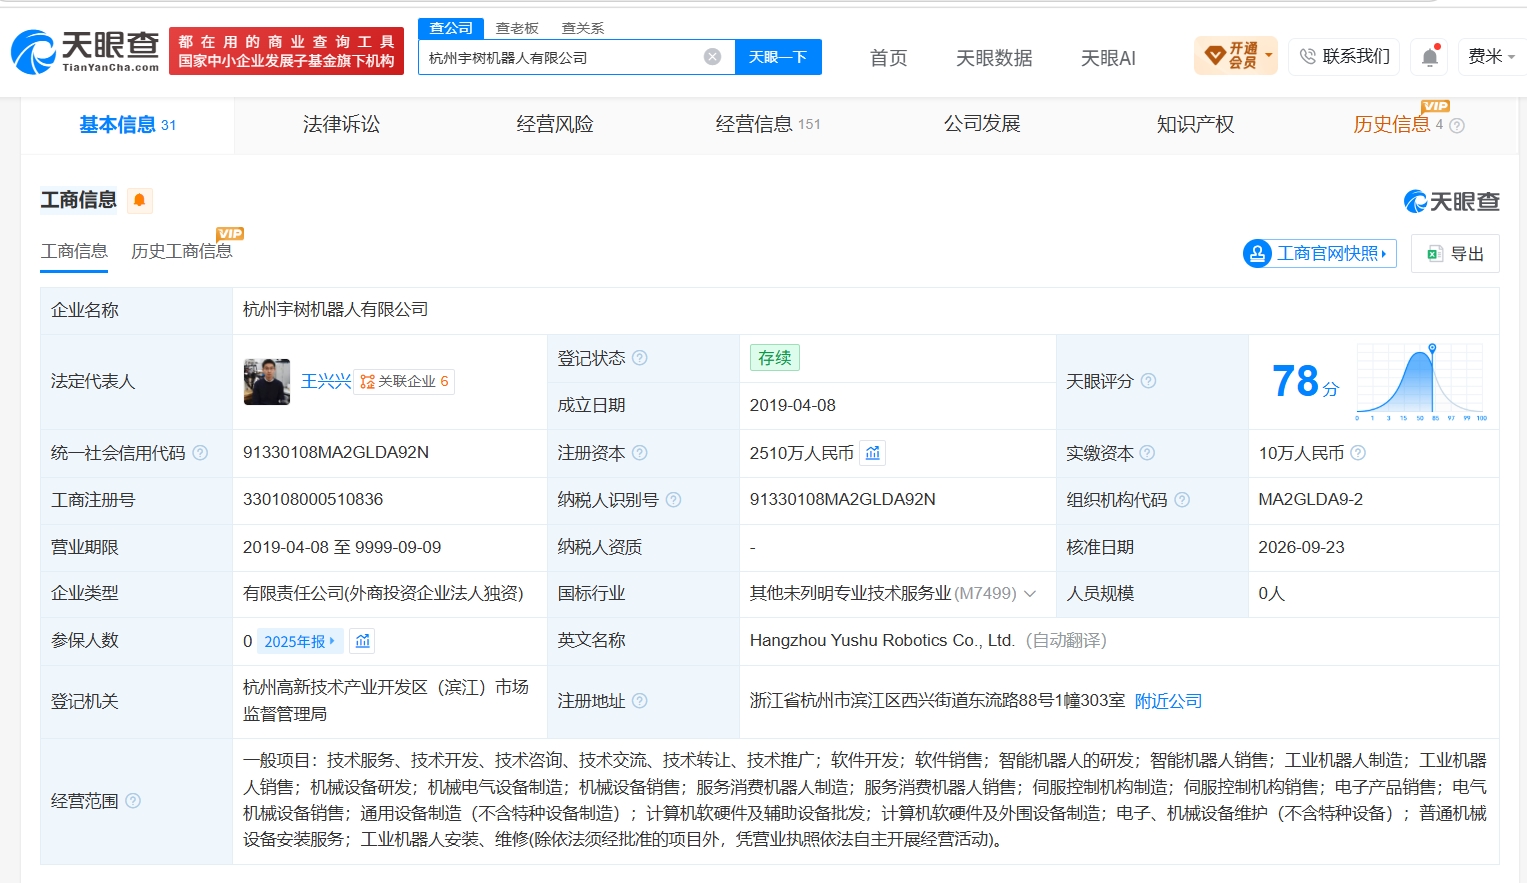Screen dimensions: 1527x883
Task: Click the help icon beside 登记状态
Action: pyautogui.click(x=640, y=358)
